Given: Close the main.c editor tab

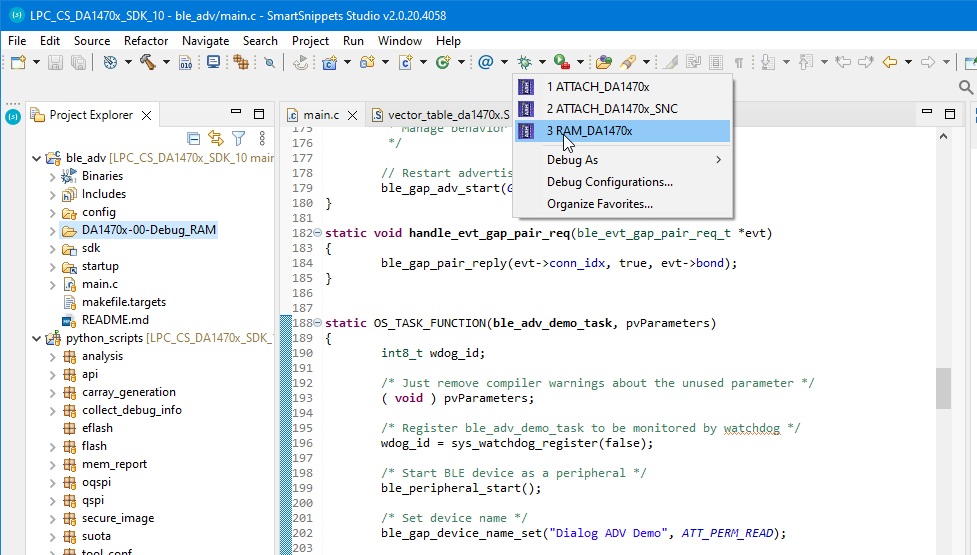Looking at the screenshot, I should [x=352, y=115].
